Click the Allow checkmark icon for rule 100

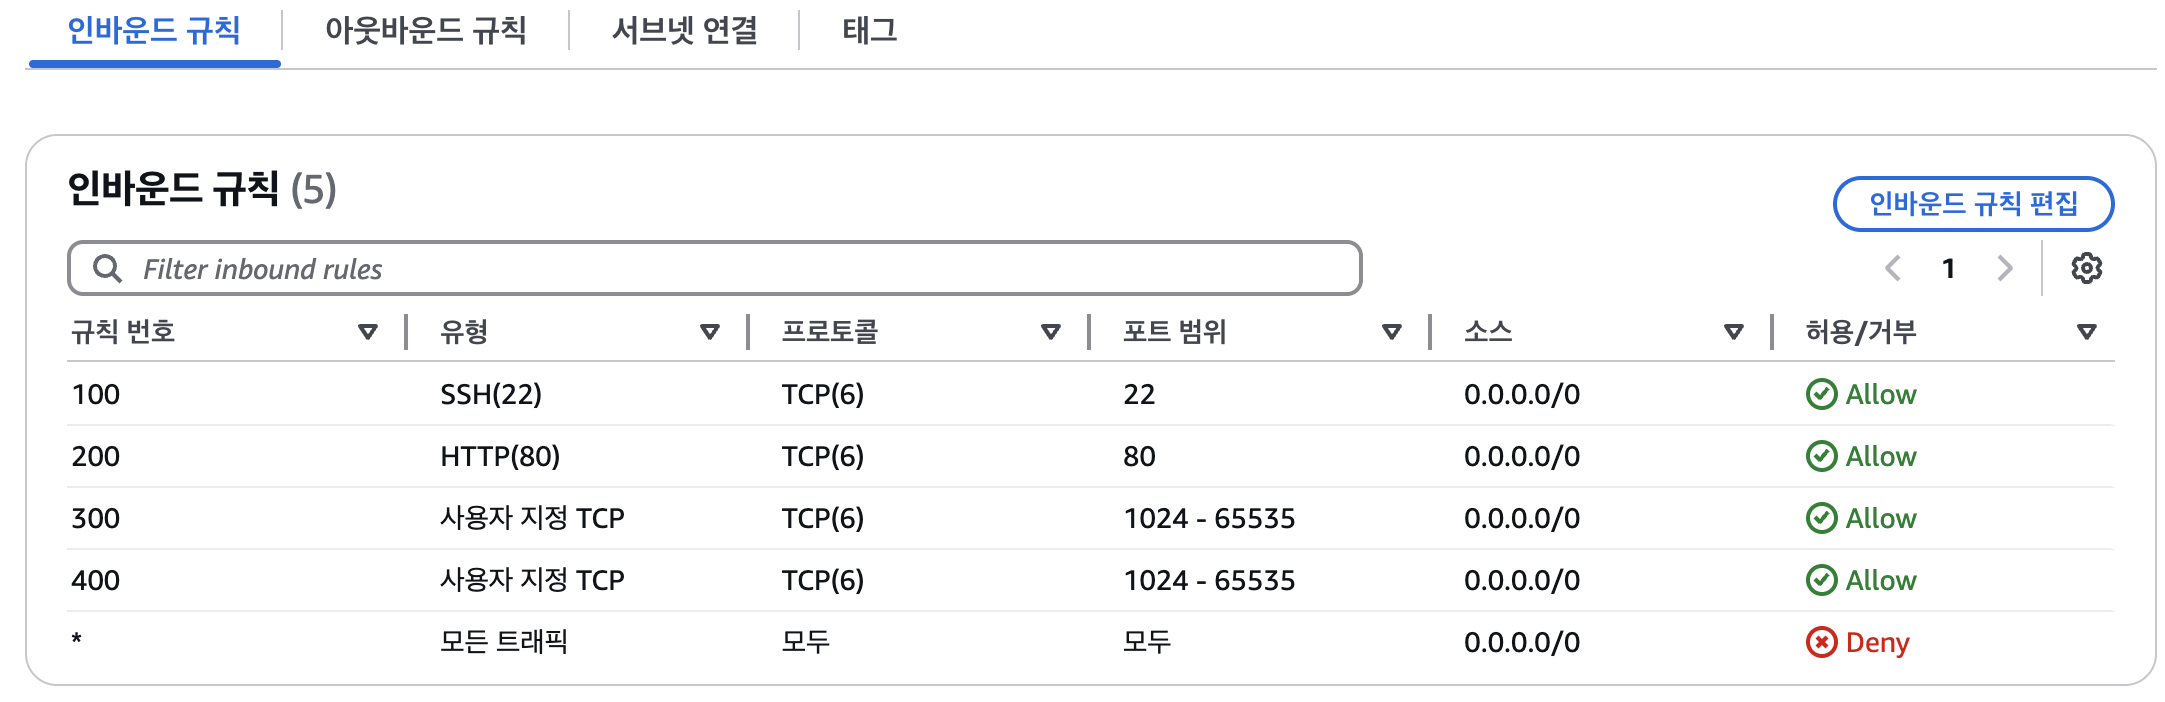point(1821,394)
